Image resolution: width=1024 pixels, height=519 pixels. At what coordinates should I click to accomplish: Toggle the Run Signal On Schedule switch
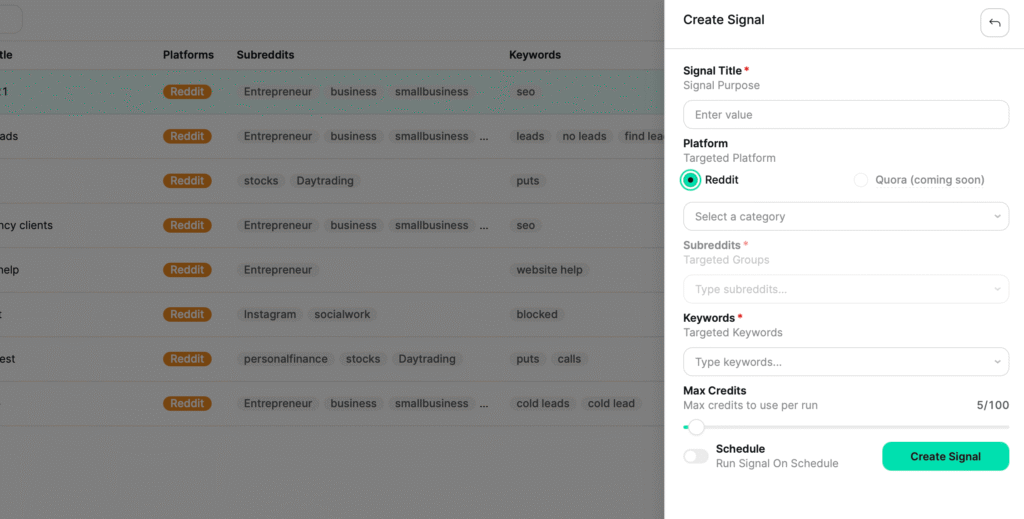click(x=696, y=457)
